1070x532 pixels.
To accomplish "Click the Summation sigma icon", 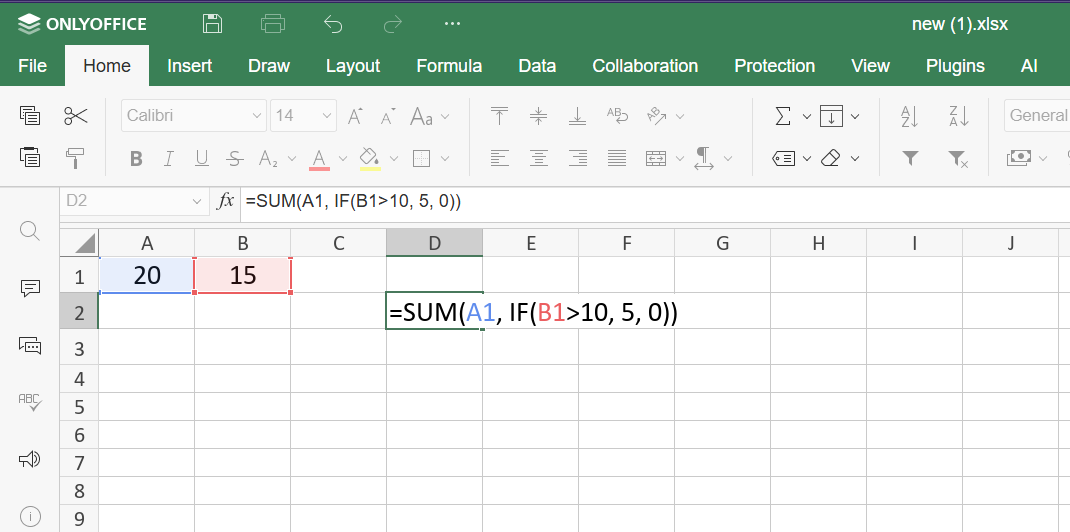I will pos(783,116).
